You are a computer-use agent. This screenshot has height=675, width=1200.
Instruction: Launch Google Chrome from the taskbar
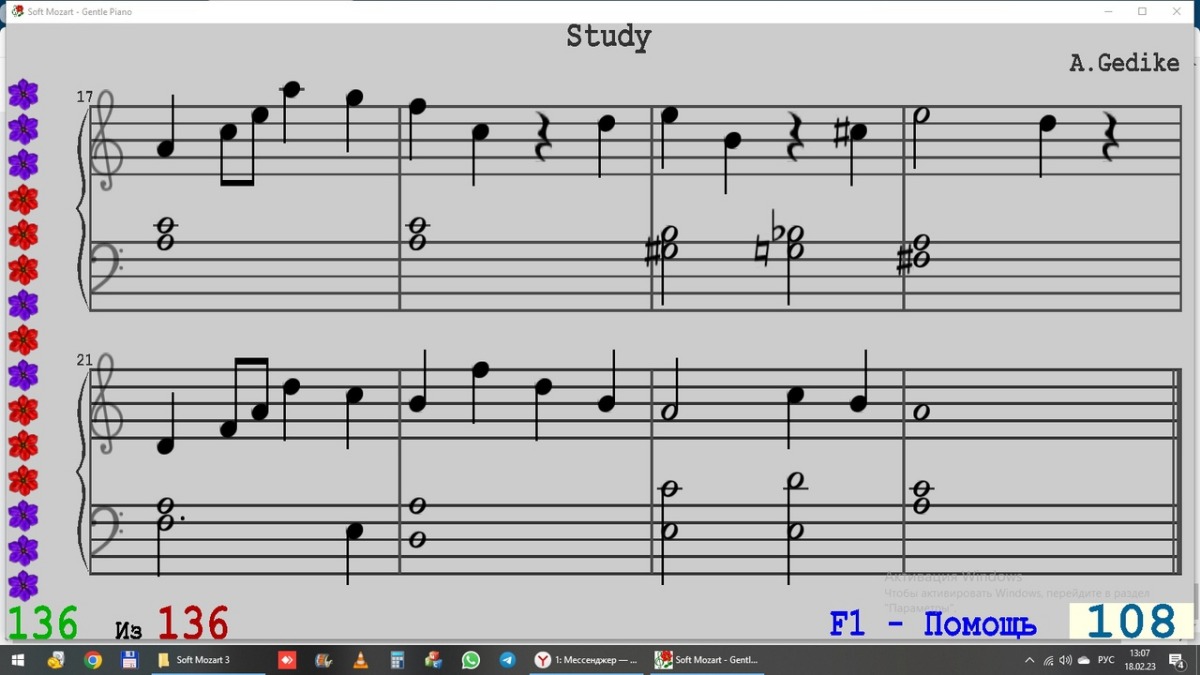[x=92, y=660]
